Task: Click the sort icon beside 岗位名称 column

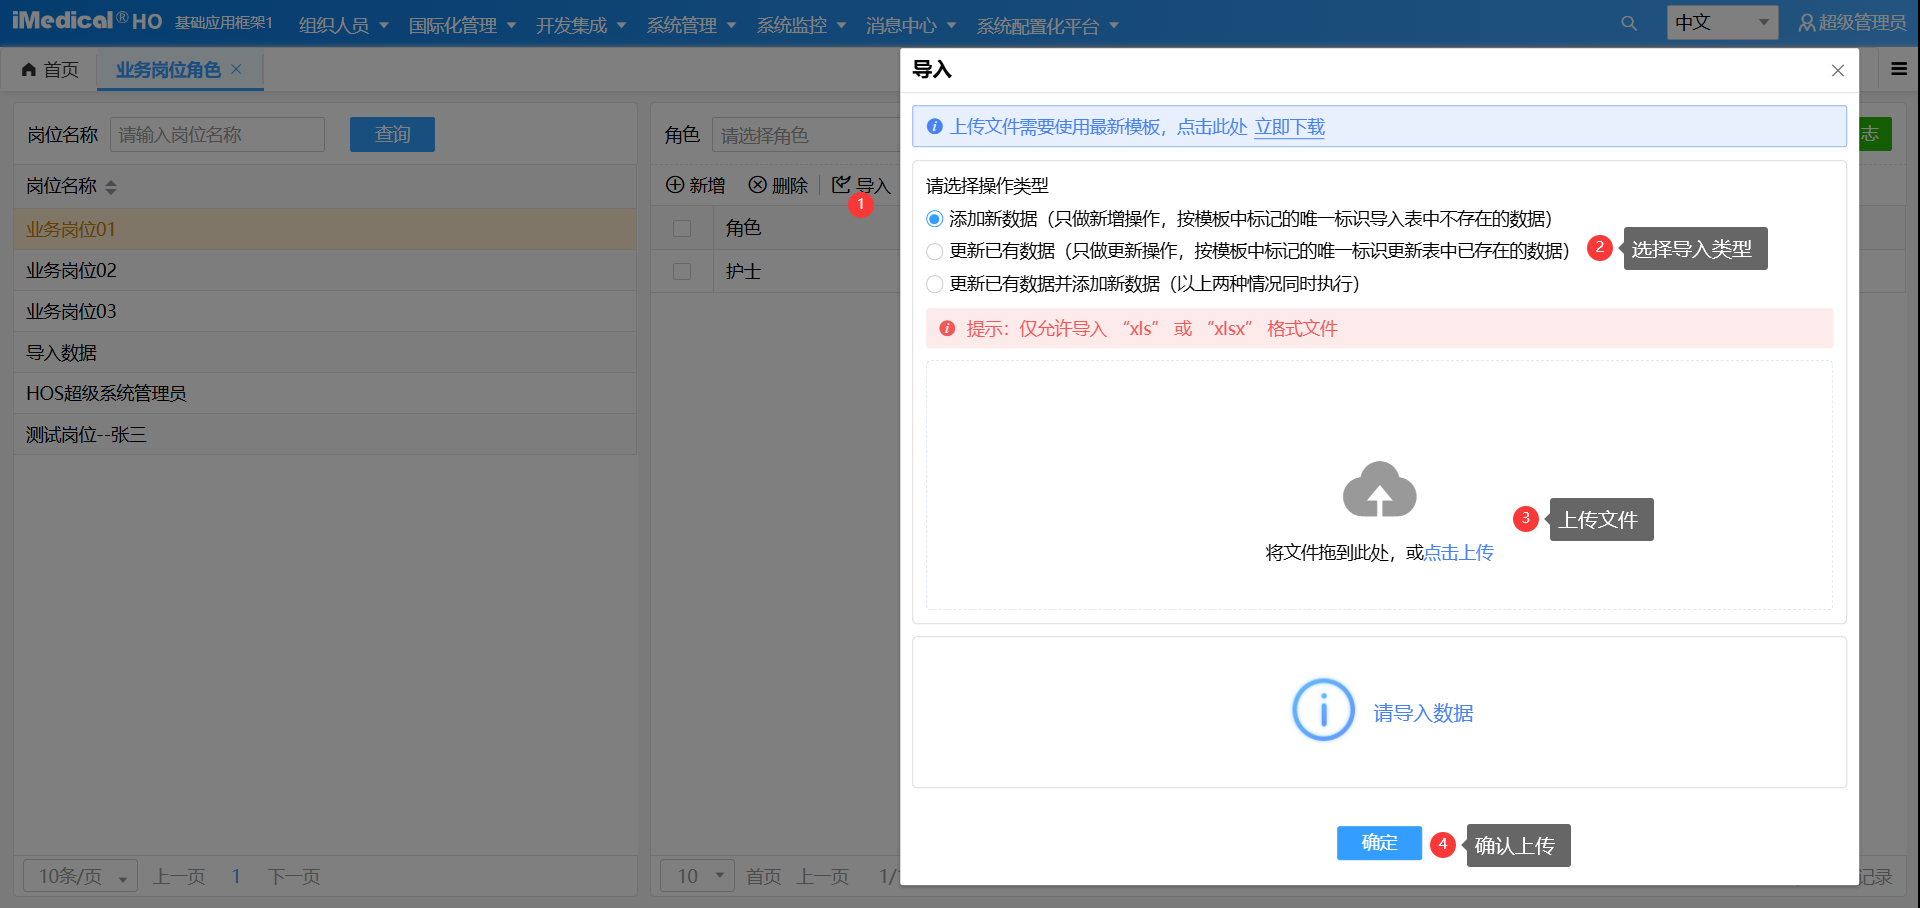Action: pos(111,187)
